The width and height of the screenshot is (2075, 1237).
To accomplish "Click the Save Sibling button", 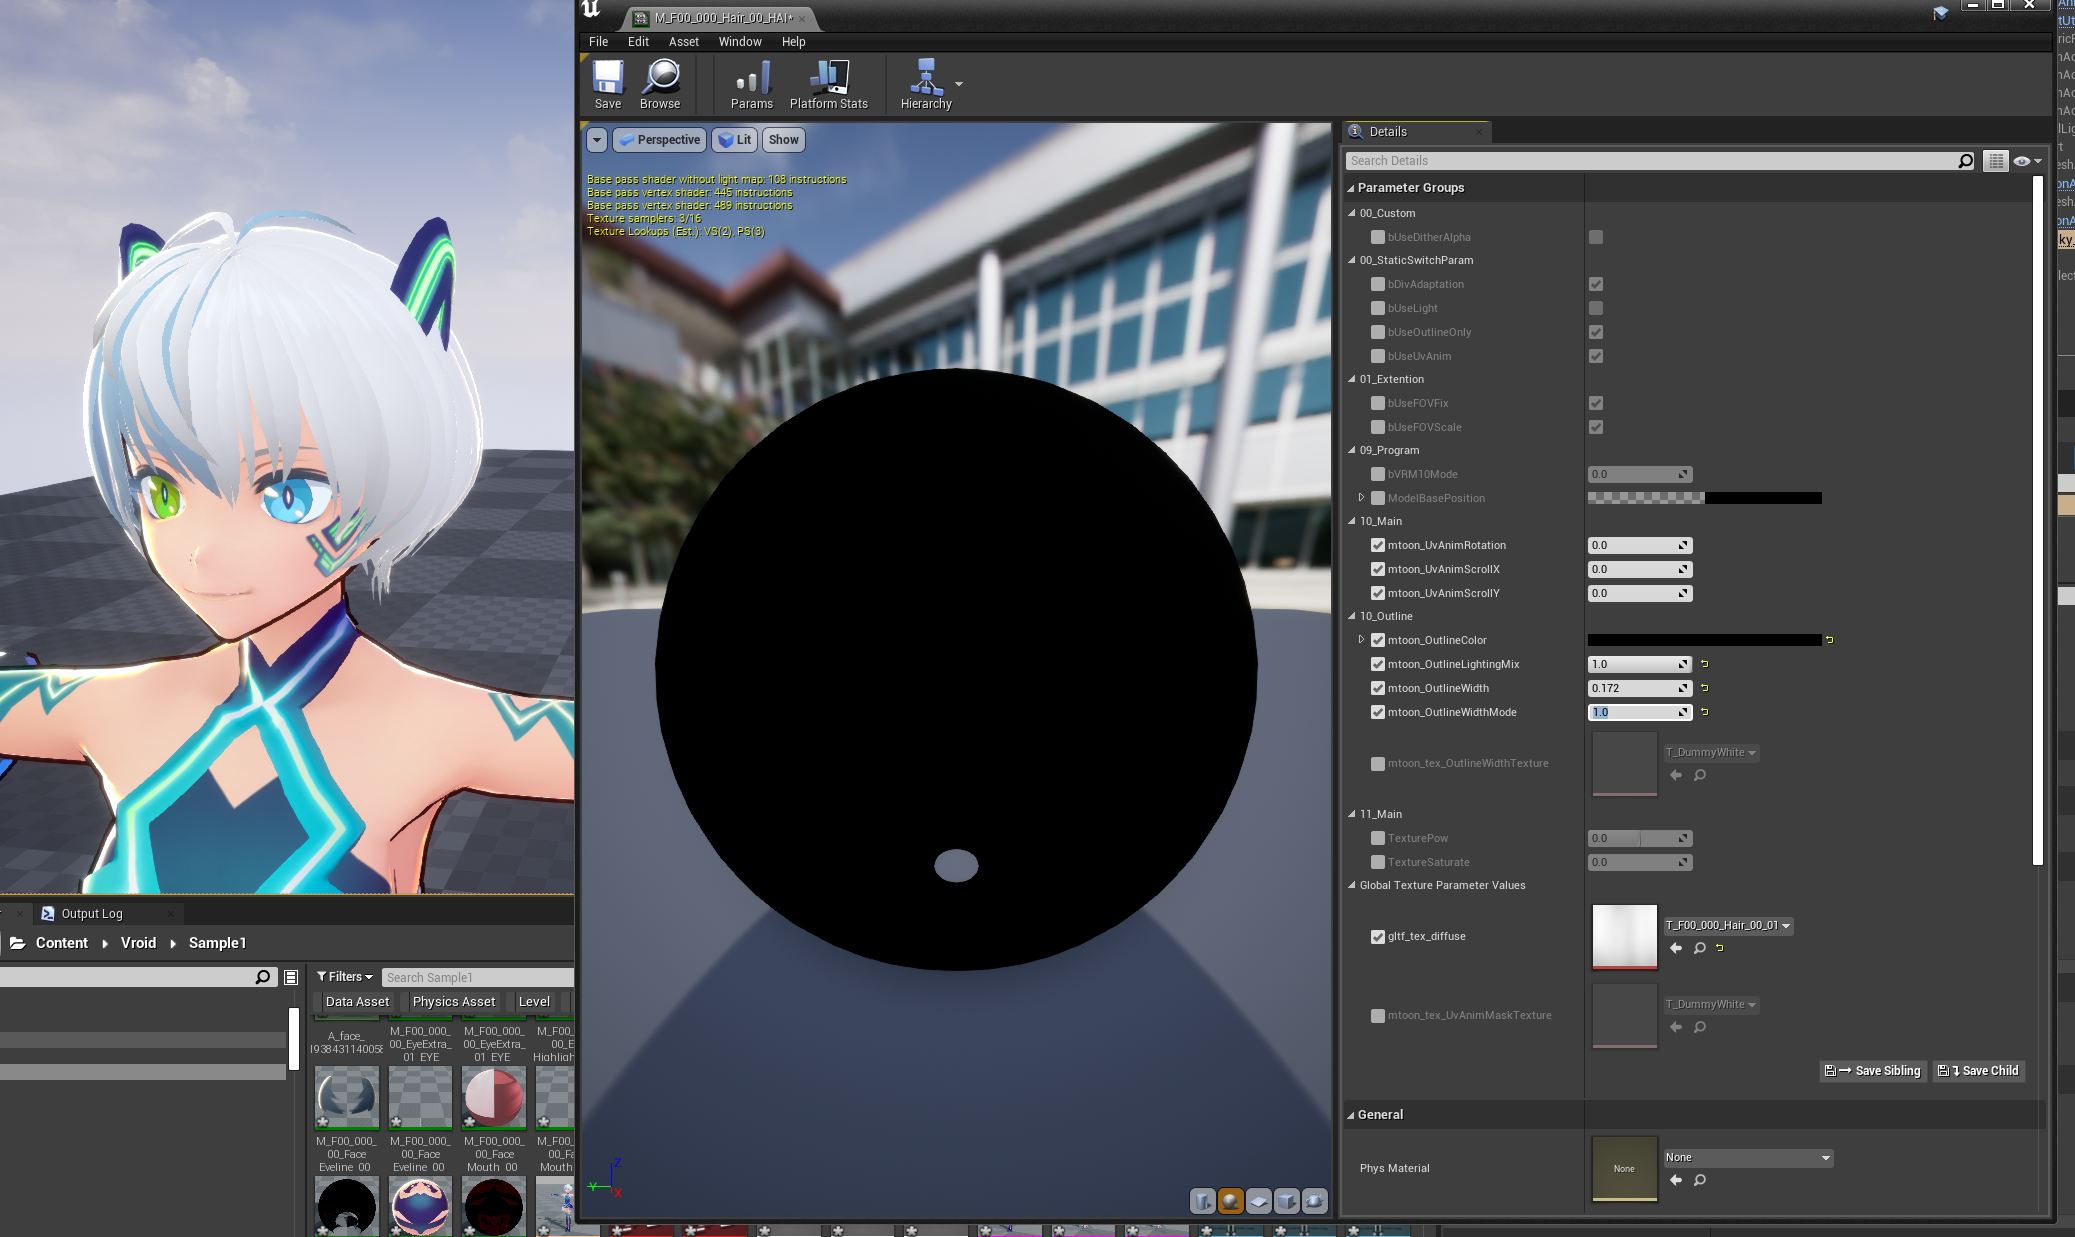I will coord(1873,1070).
